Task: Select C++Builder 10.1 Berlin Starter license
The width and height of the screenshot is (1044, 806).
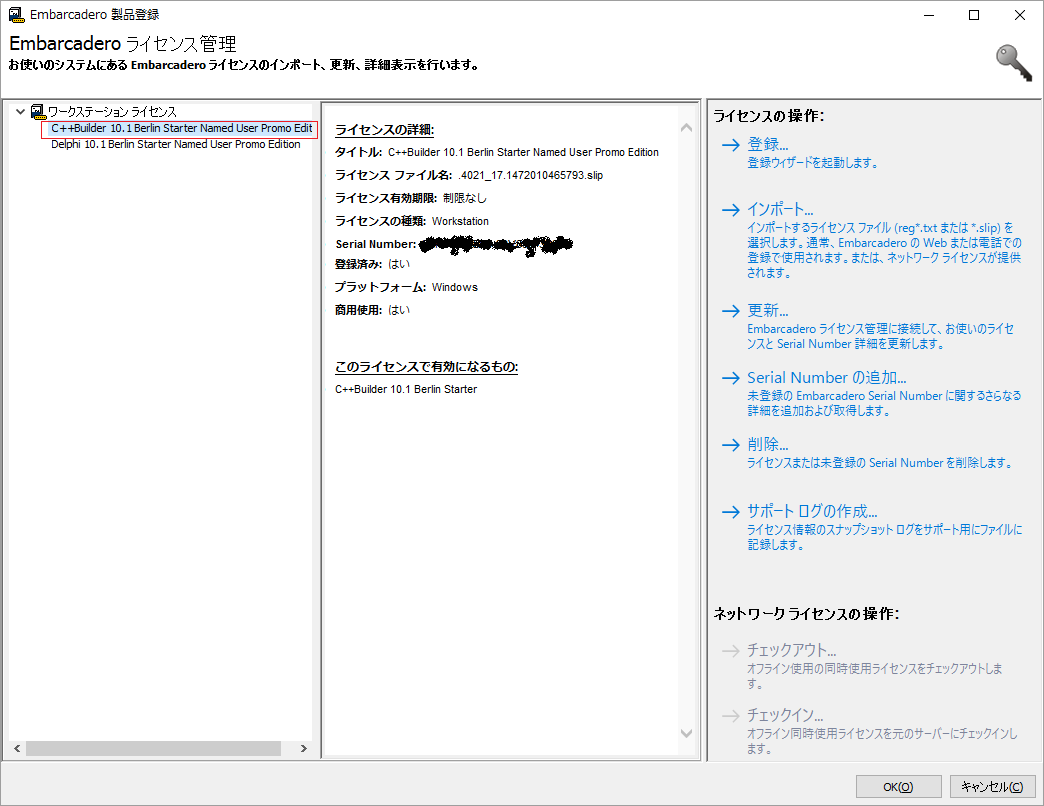Action: (x=181, y=128)
